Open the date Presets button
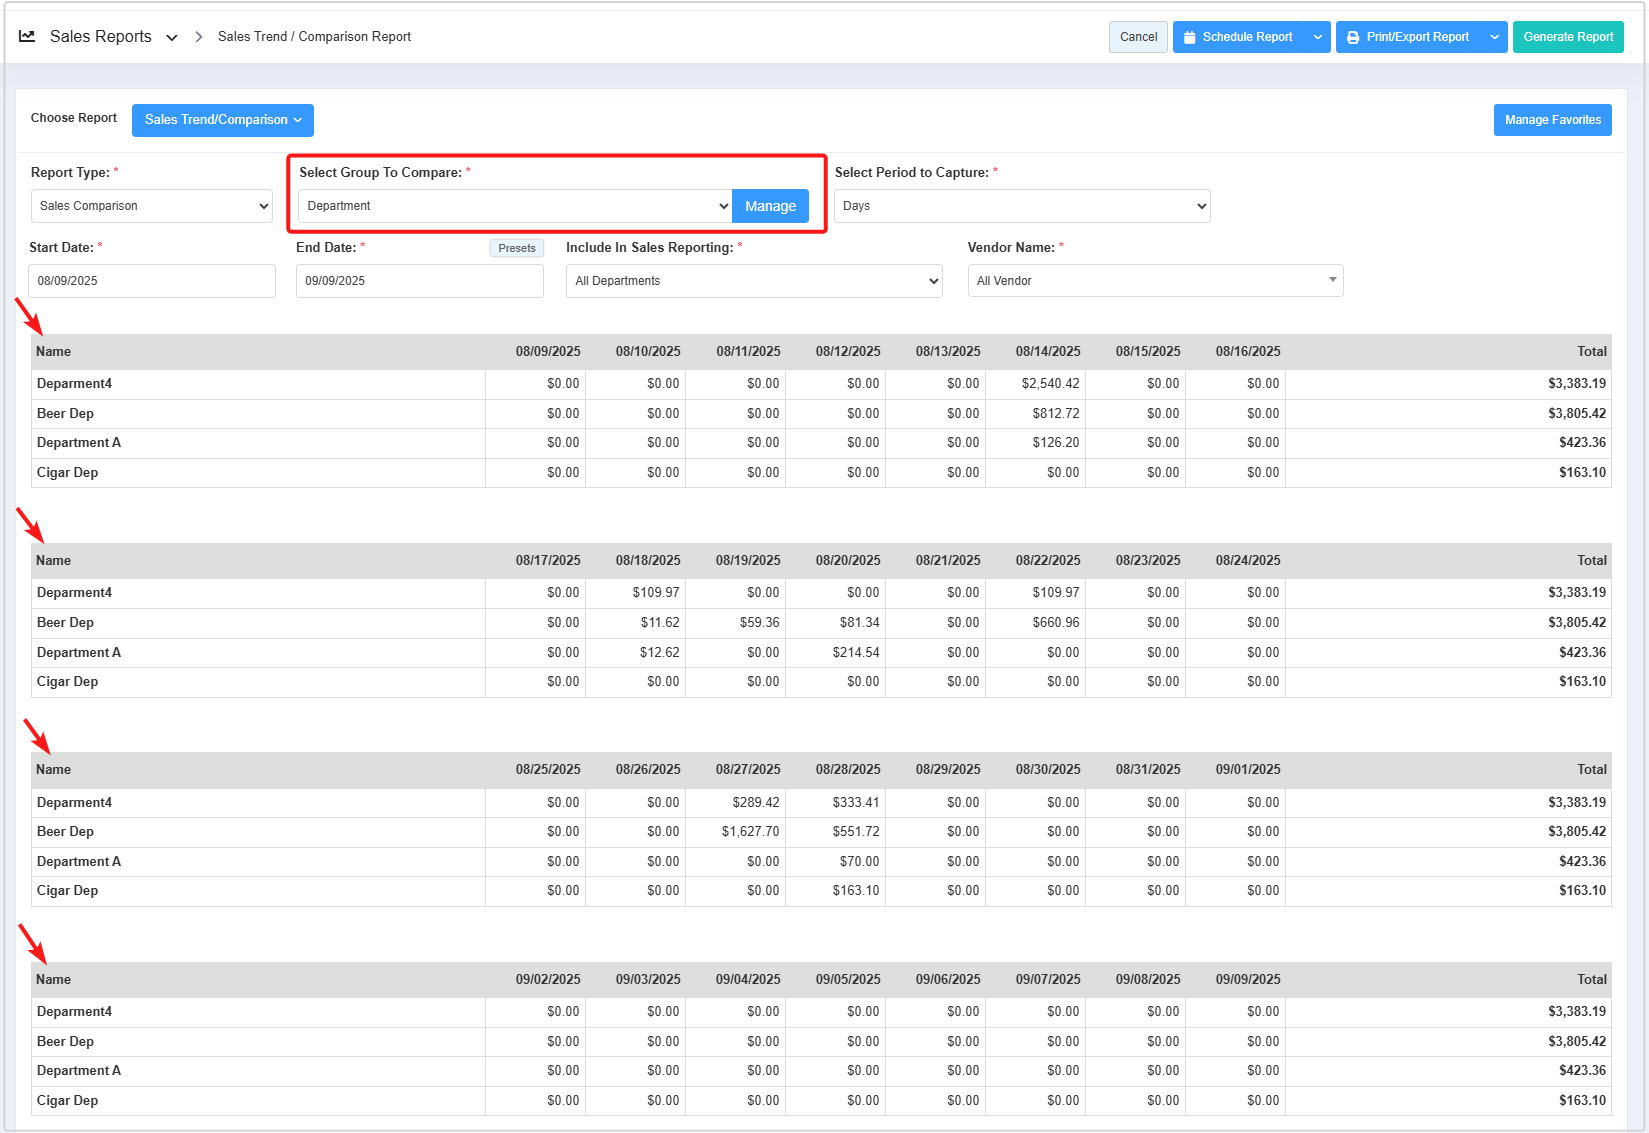The height and width of the screenshot is (1133, 1649). click(x=517, y=248)
